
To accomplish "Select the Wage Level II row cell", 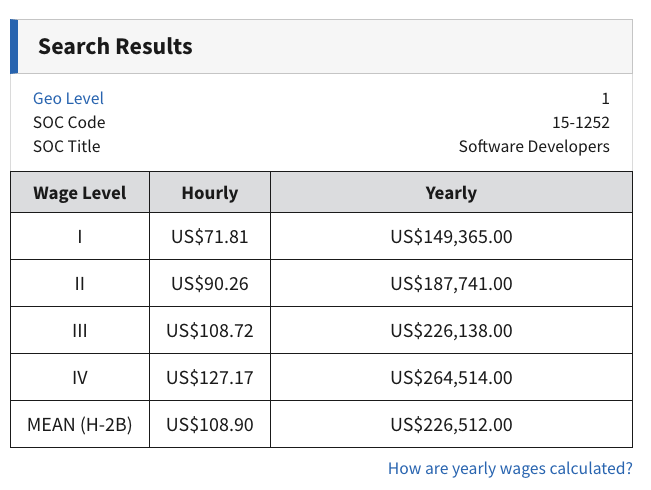I will coord(80,284).
